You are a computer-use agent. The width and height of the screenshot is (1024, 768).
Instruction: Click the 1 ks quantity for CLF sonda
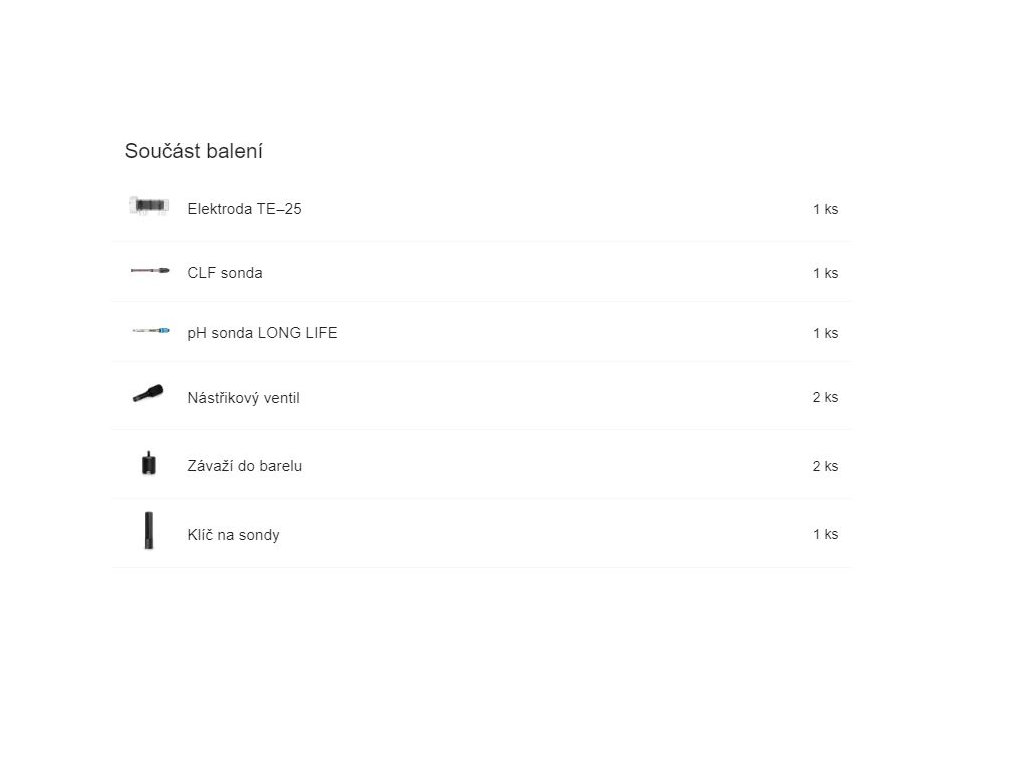click(x=825, y=273)
